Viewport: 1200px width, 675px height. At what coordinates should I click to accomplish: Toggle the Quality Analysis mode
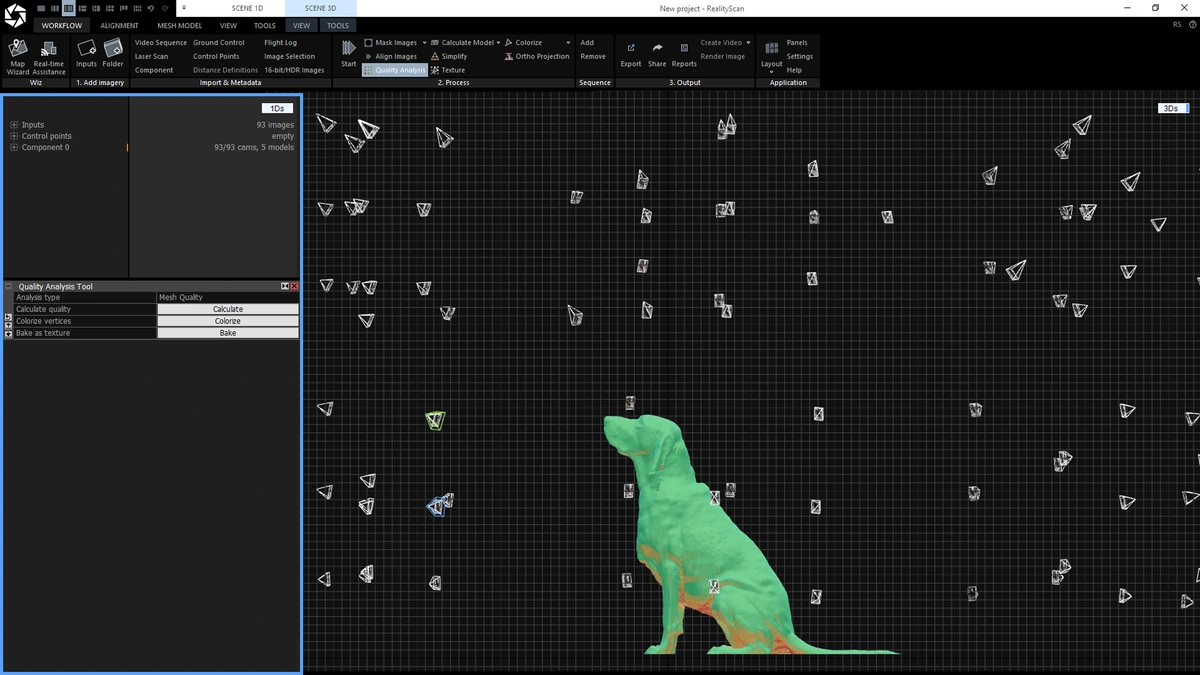click(395, 69)
